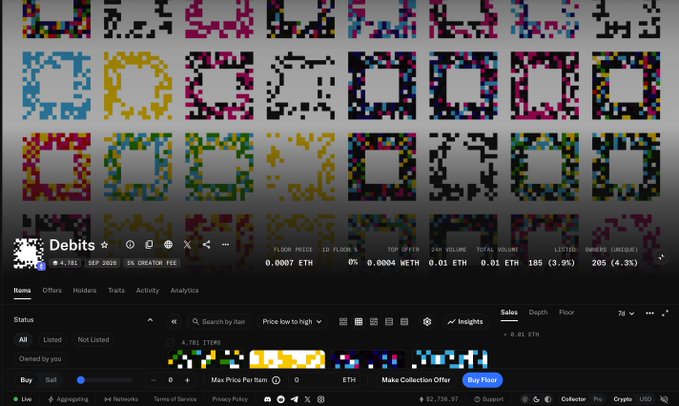
Task: Share the Debits collection
Action: (x=206, y=245)
